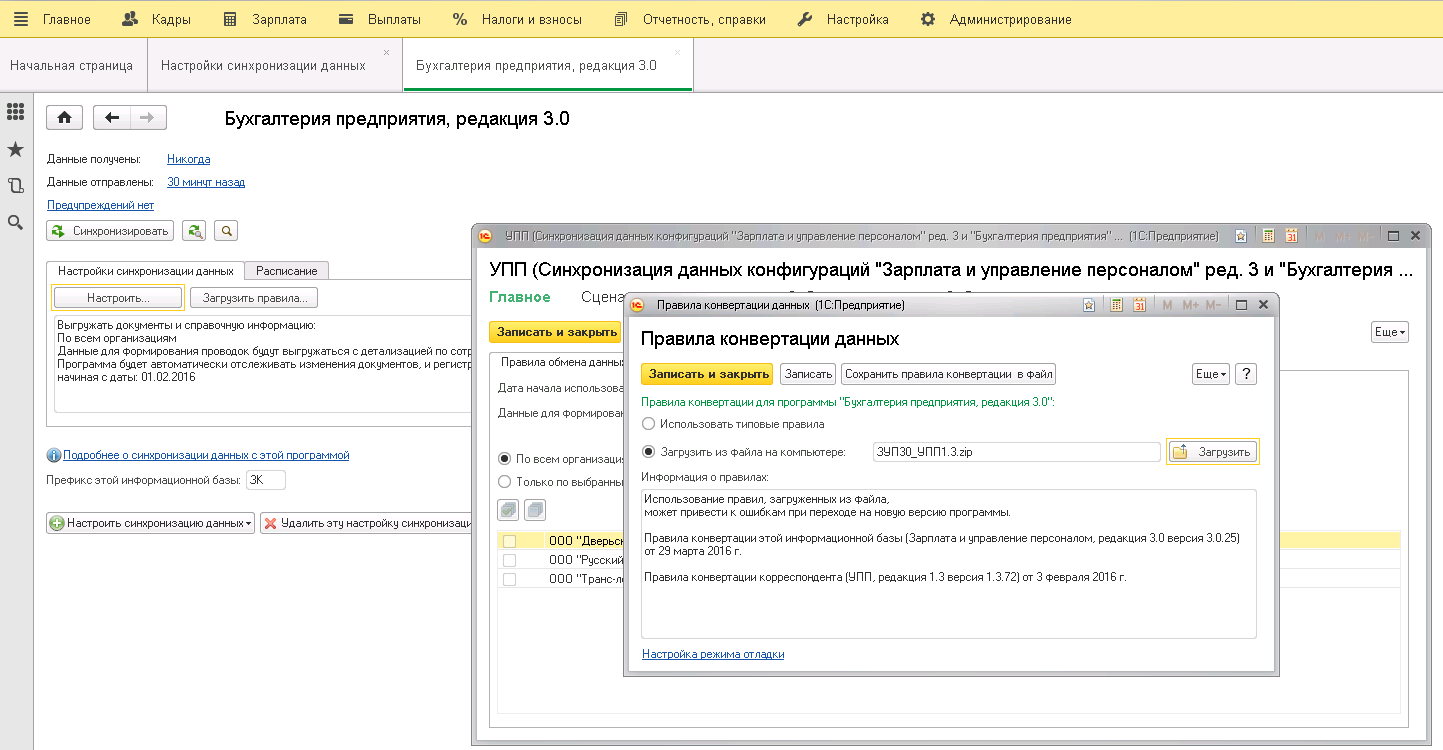Image resolution: width=1443 pixels, height=750 pixels.
Task: Click check-all icon above organizations list
Action: point(509,510)
